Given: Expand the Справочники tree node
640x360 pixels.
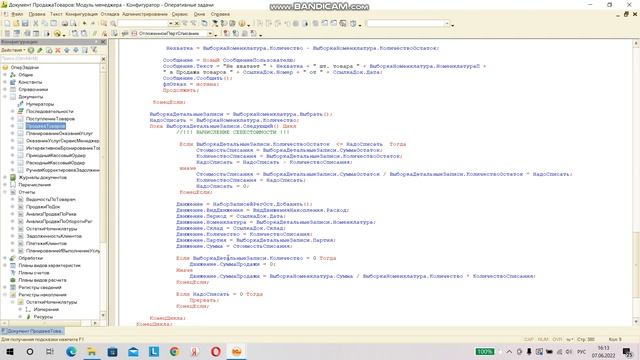Looking at the screenshot, I should tap(5, 89).
